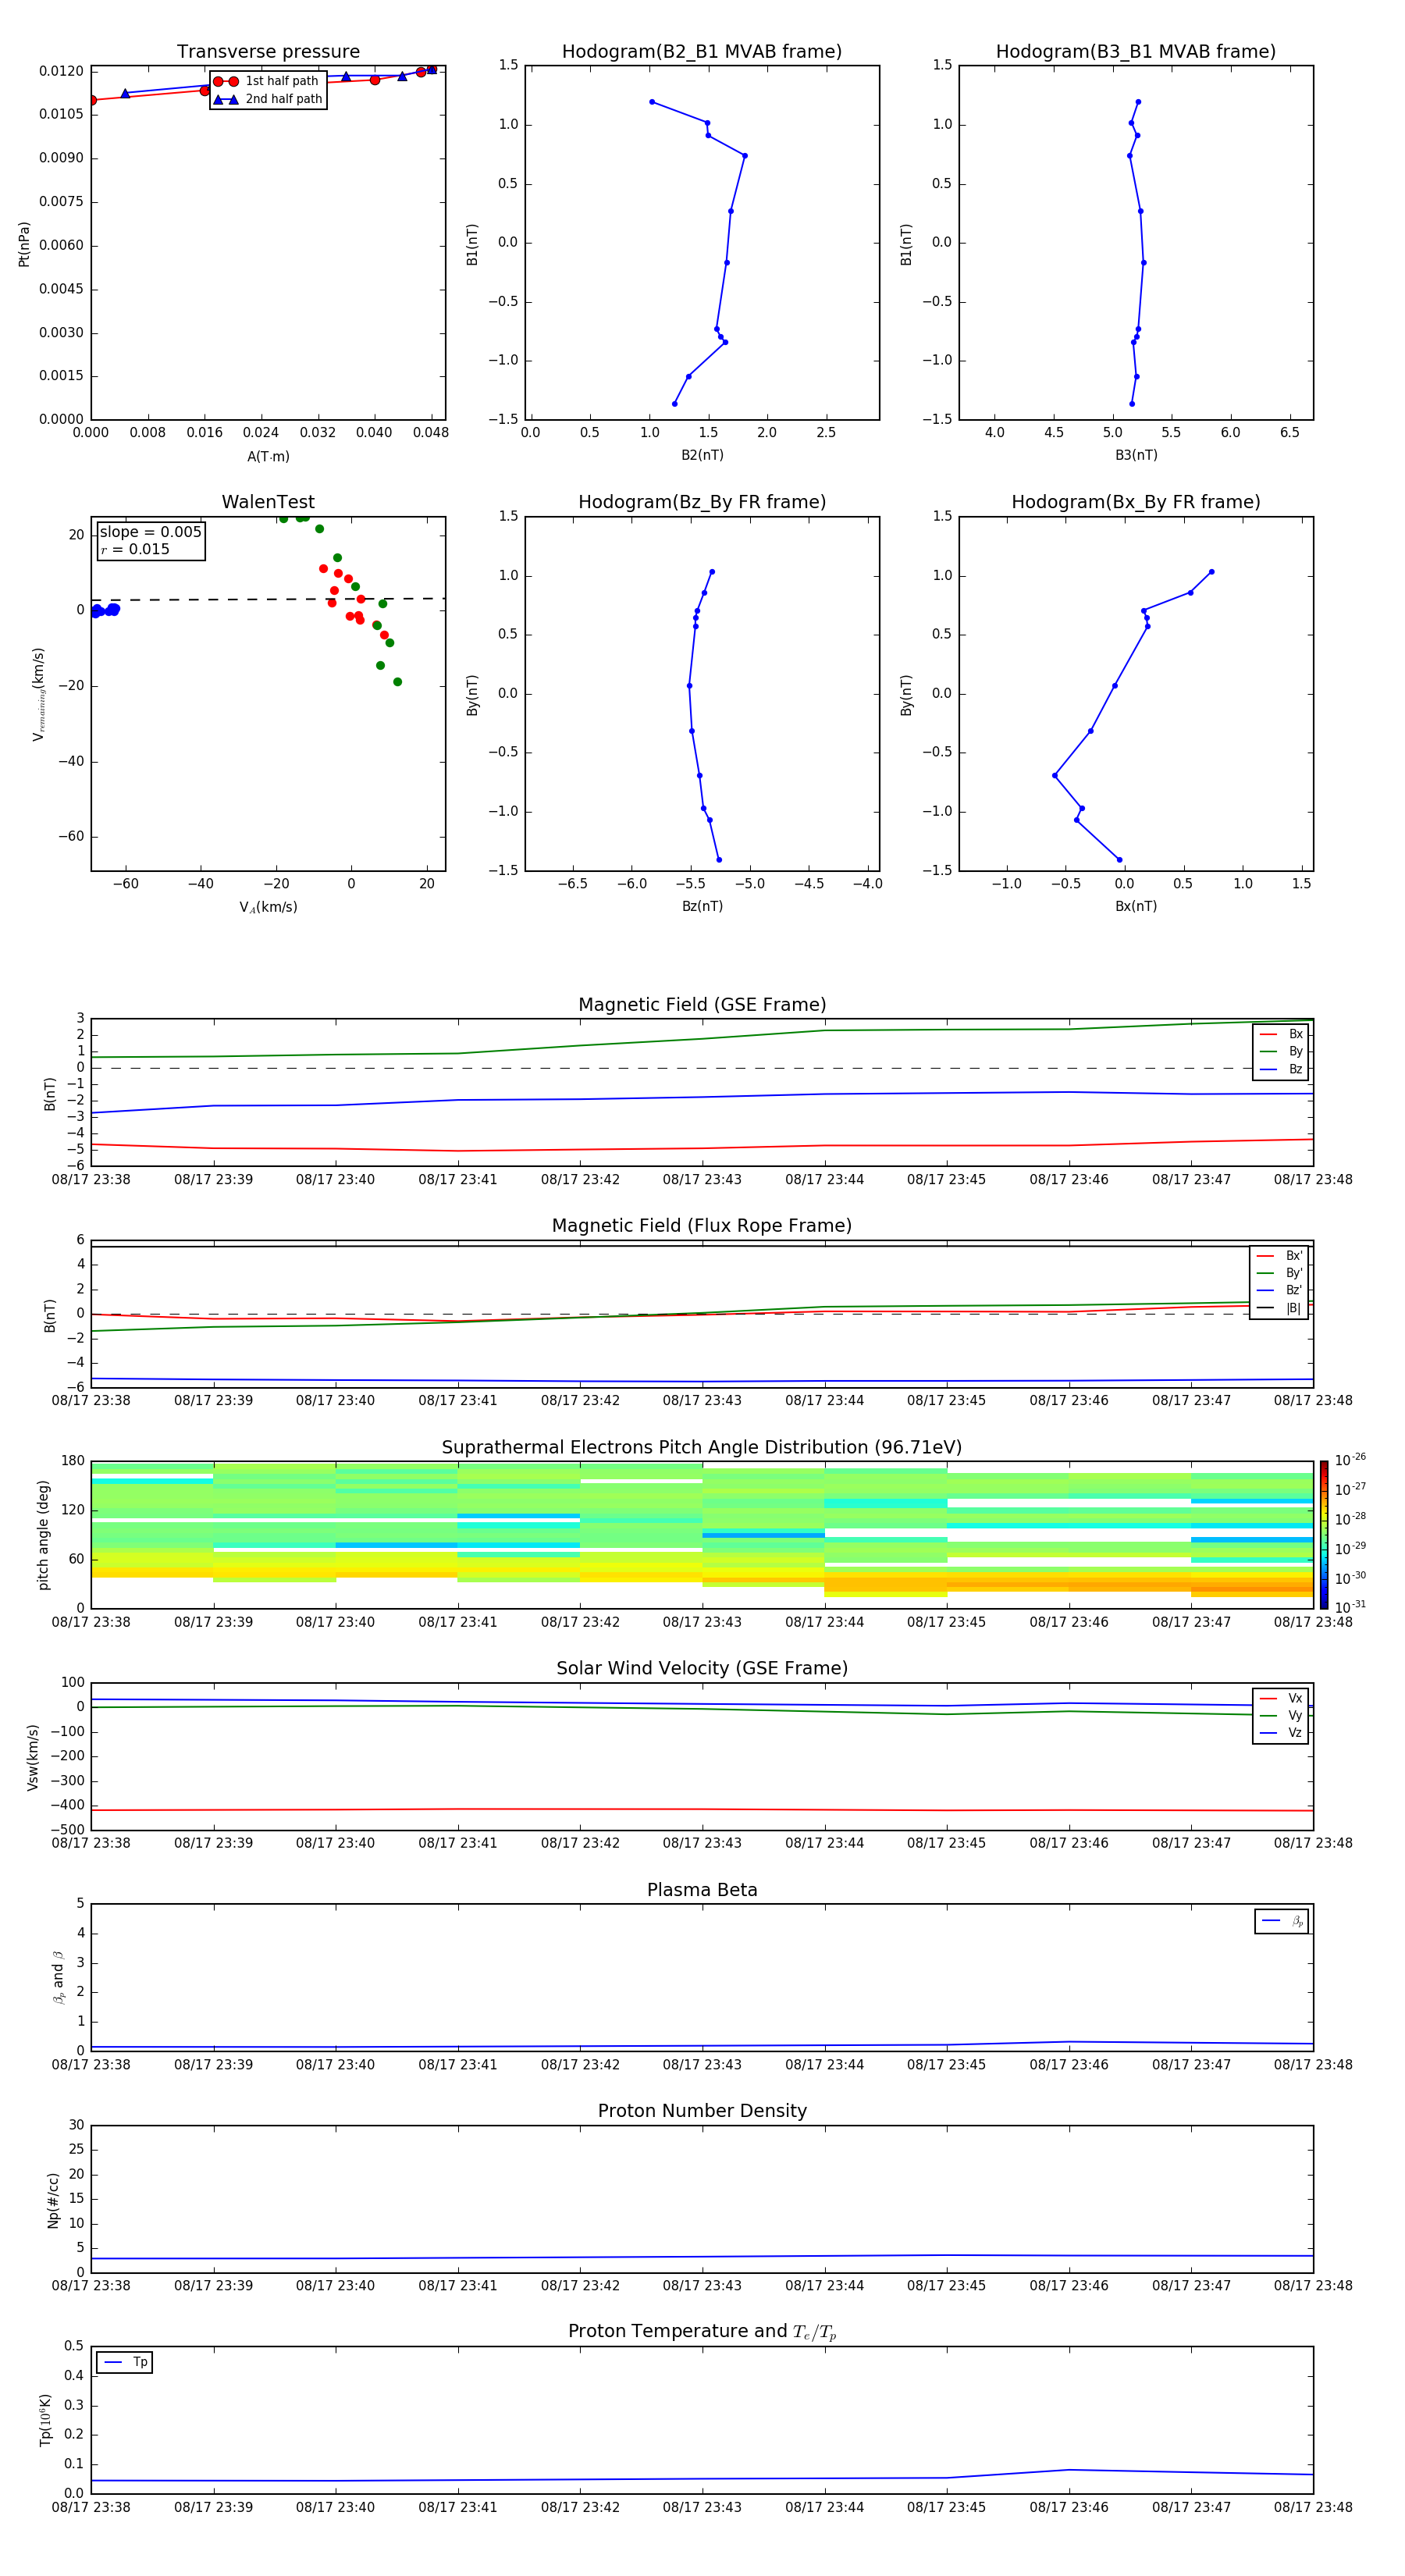Image resolution: width=1405 pixels, height=2576 pixels.
Task: Select the Bx' entry in Flux Rope legend
Action: pos(1279,1256)
